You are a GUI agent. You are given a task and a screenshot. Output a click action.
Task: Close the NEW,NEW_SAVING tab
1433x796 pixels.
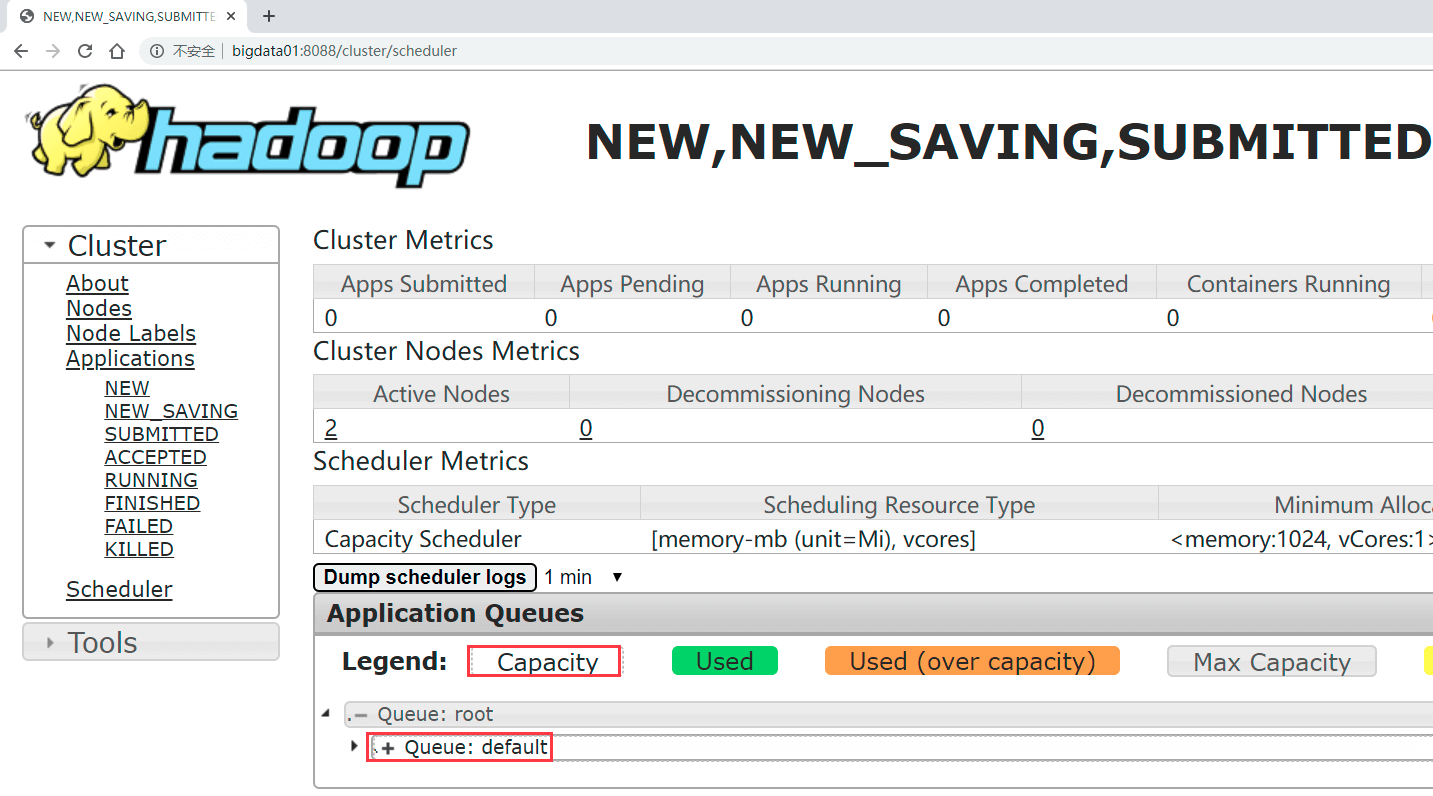coord(232,16)
